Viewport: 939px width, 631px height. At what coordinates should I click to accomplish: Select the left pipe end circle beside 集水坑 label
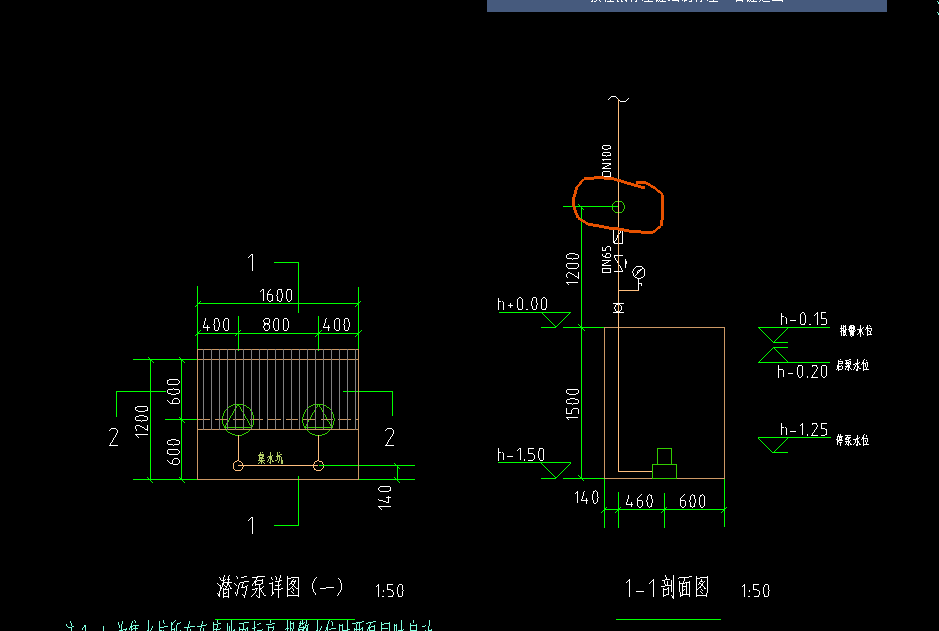point(238,466)
